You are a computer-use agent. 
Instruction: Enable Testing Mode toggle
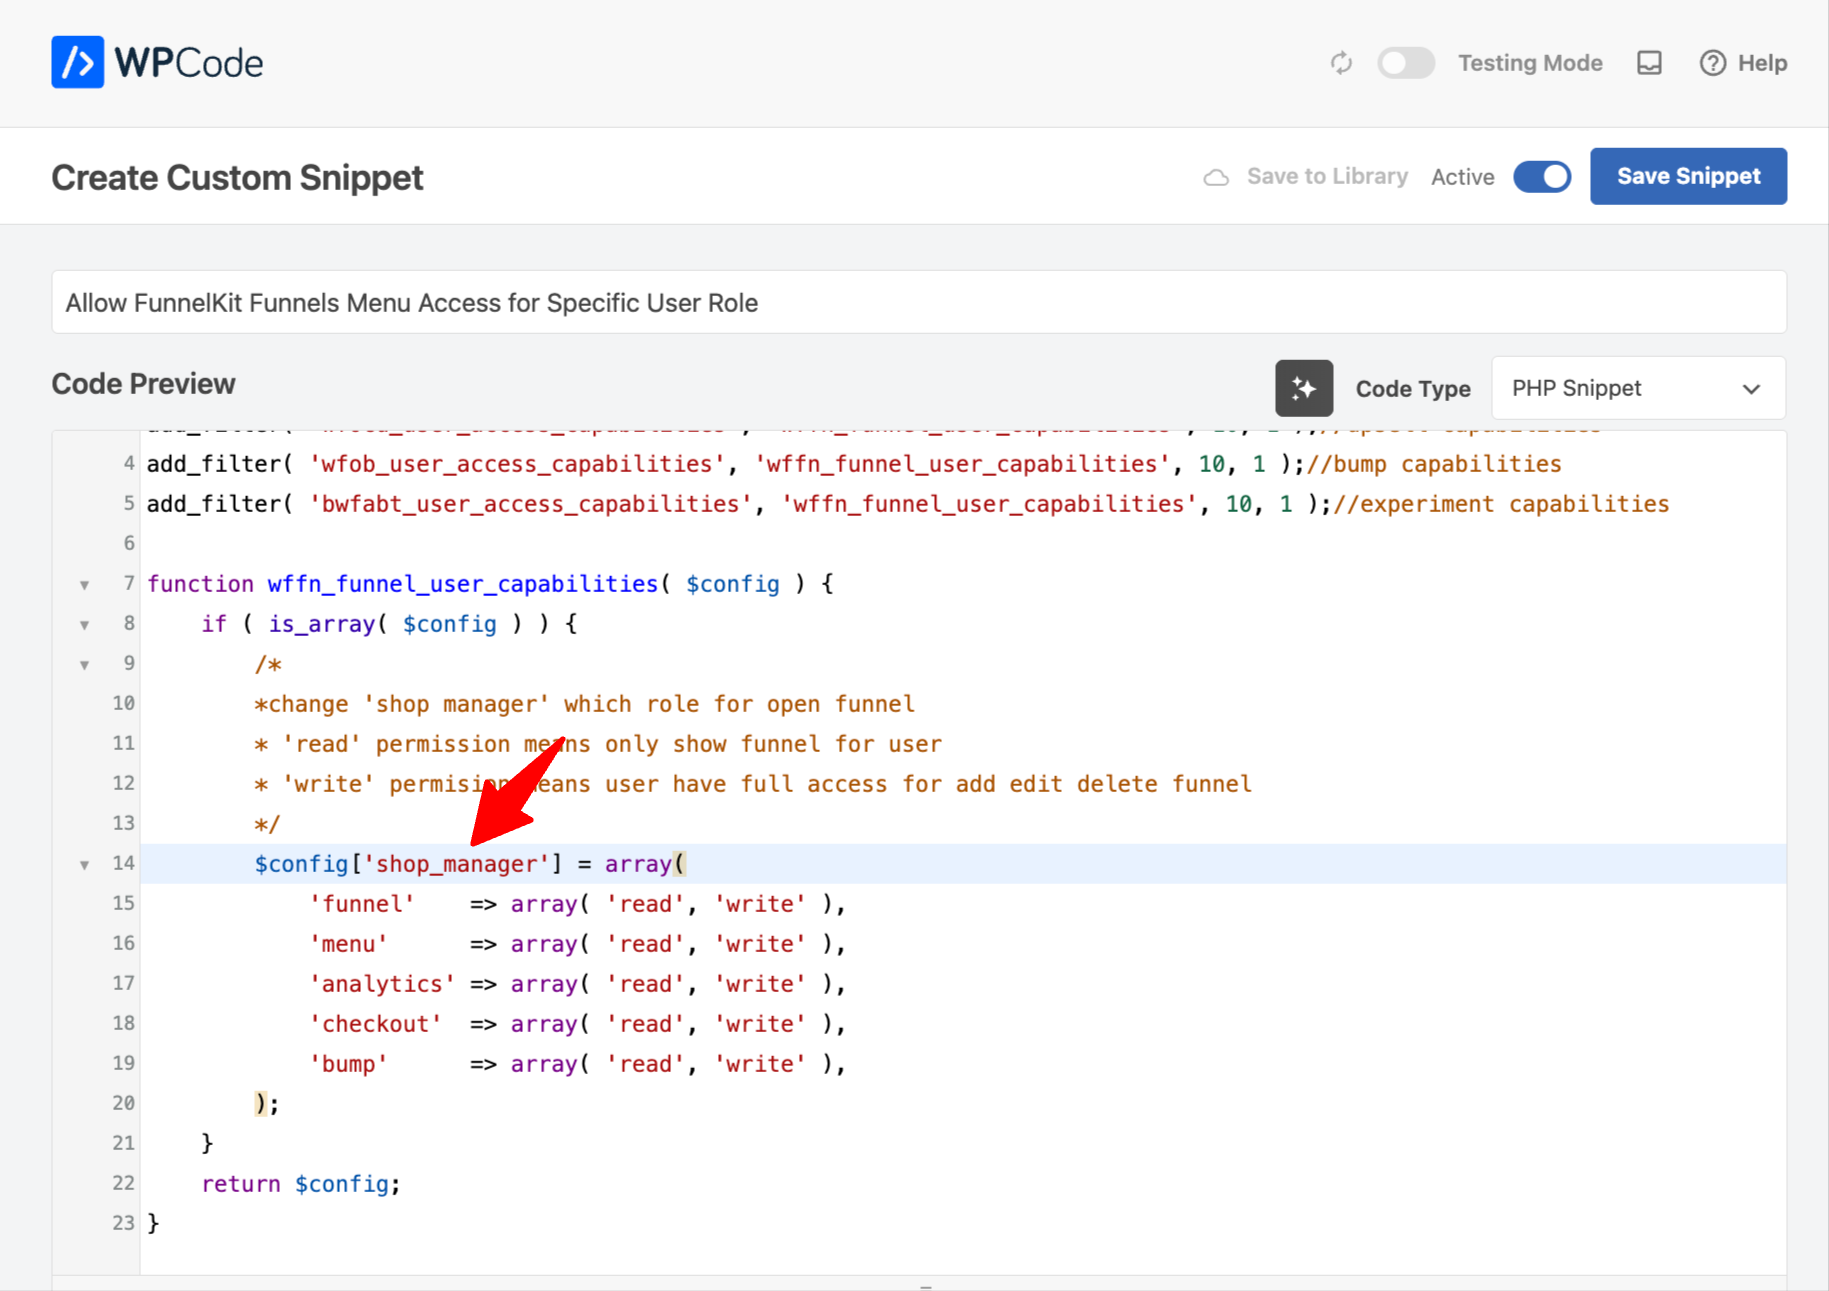1406,62
